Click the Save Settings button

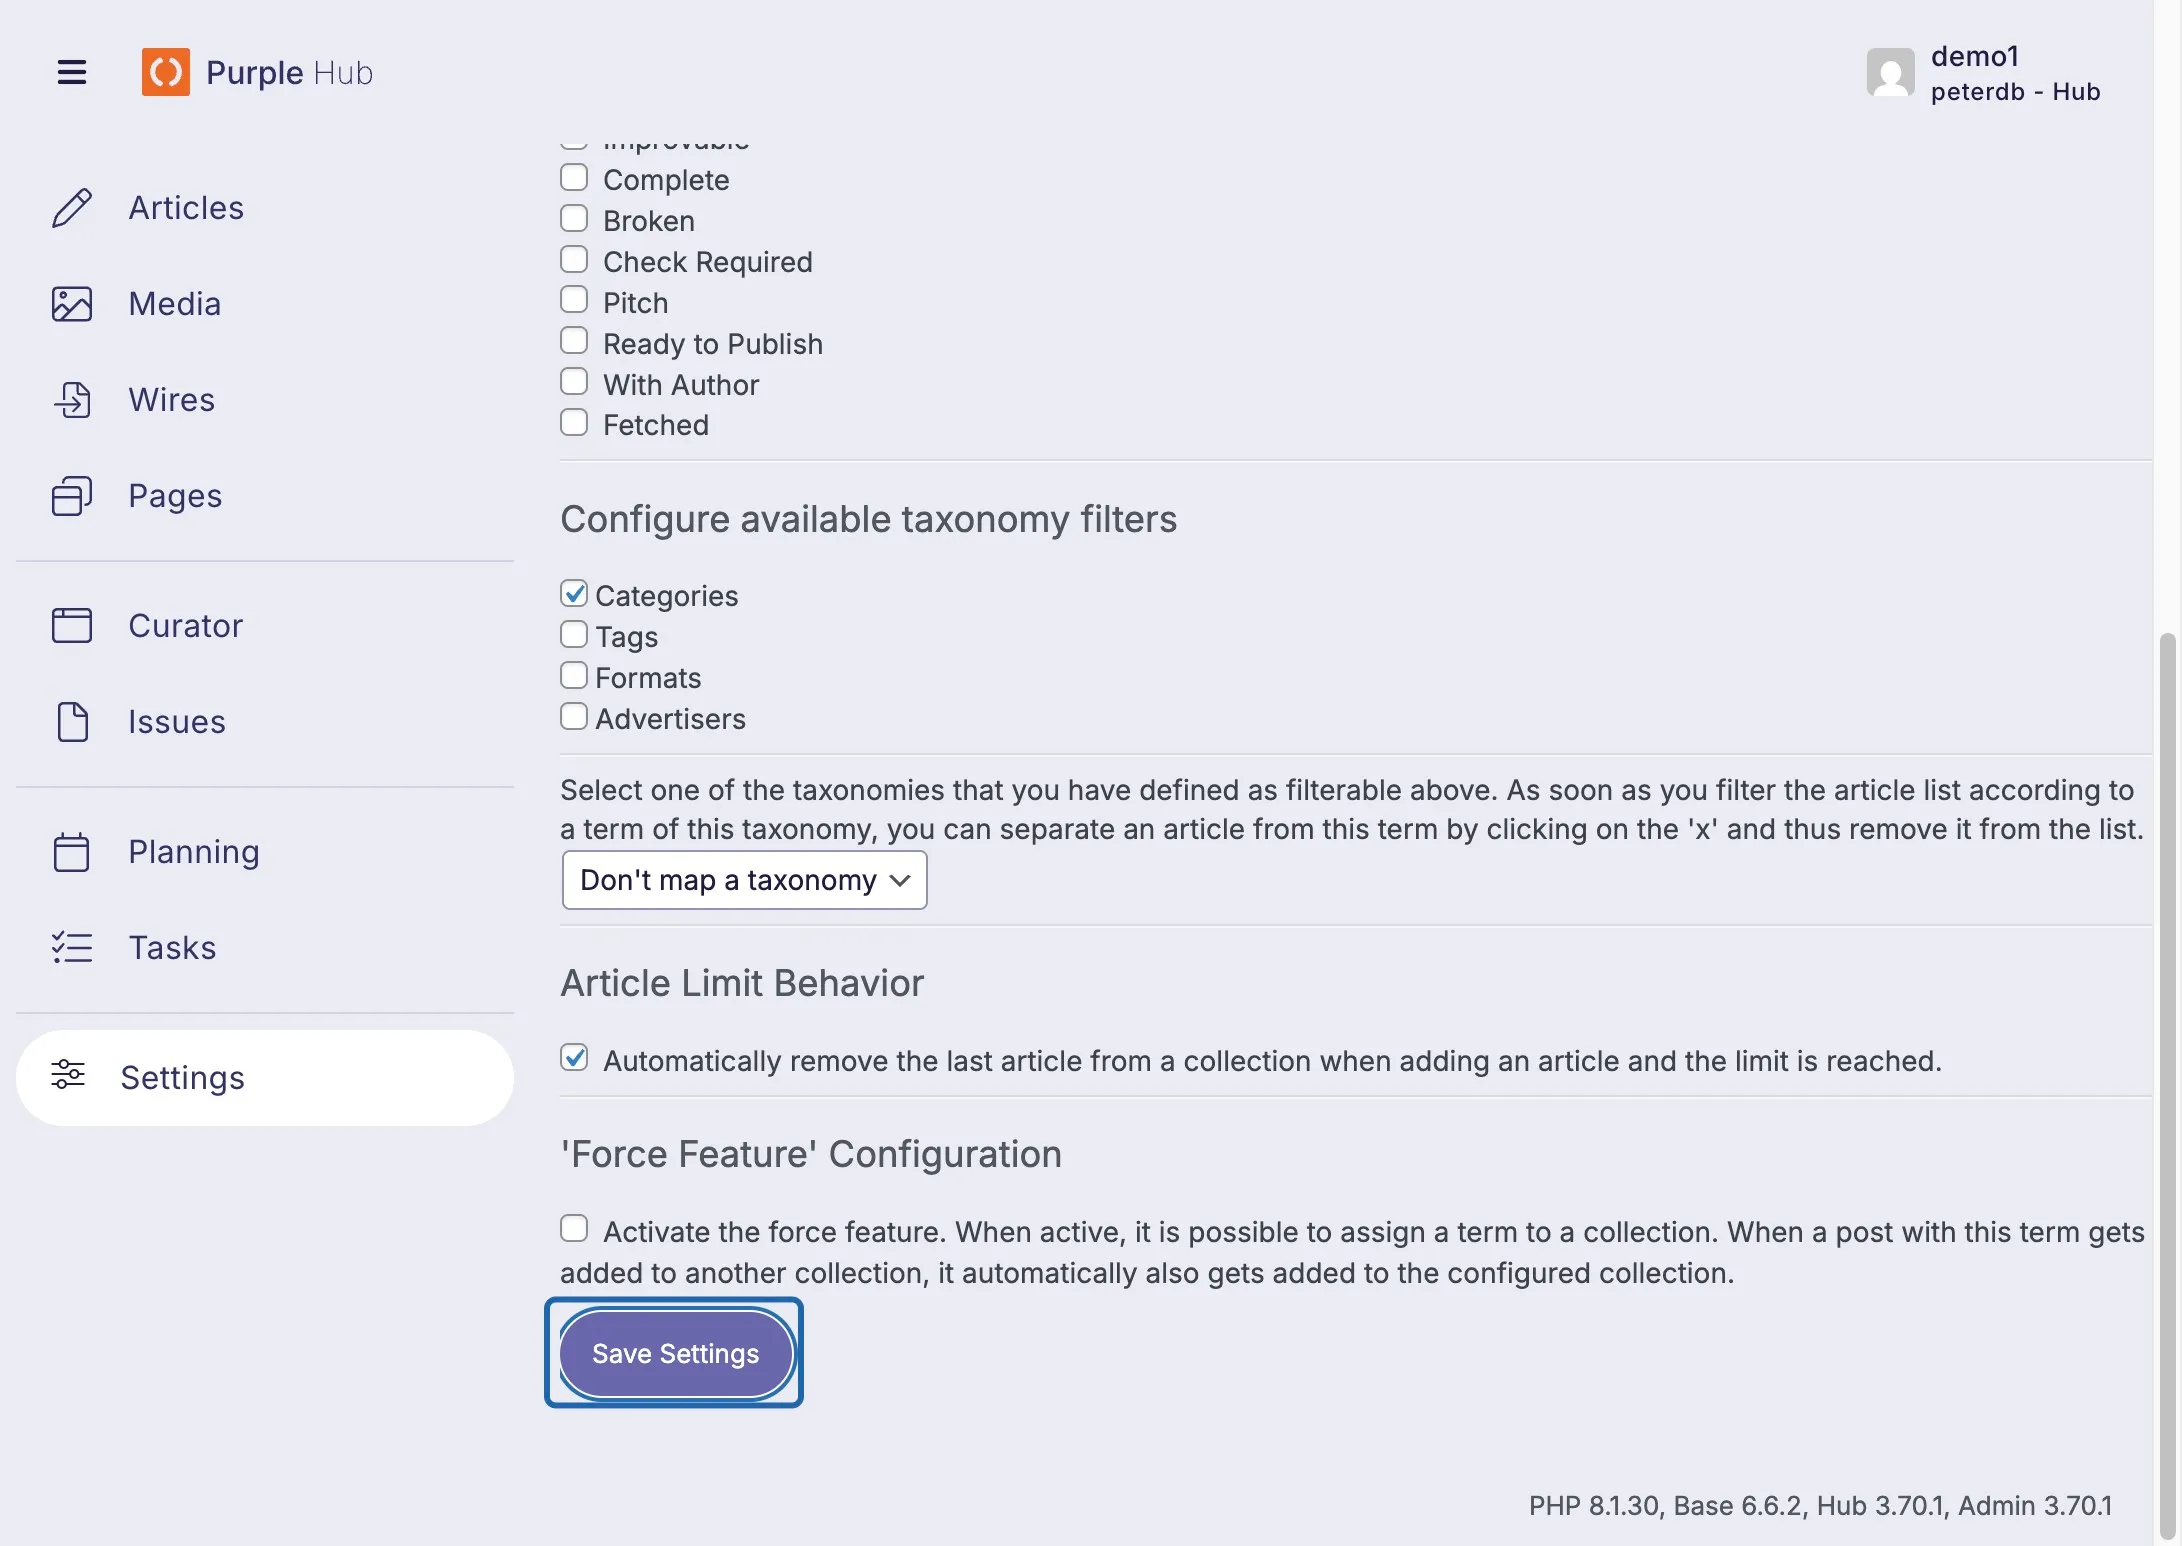point(675,1353)
